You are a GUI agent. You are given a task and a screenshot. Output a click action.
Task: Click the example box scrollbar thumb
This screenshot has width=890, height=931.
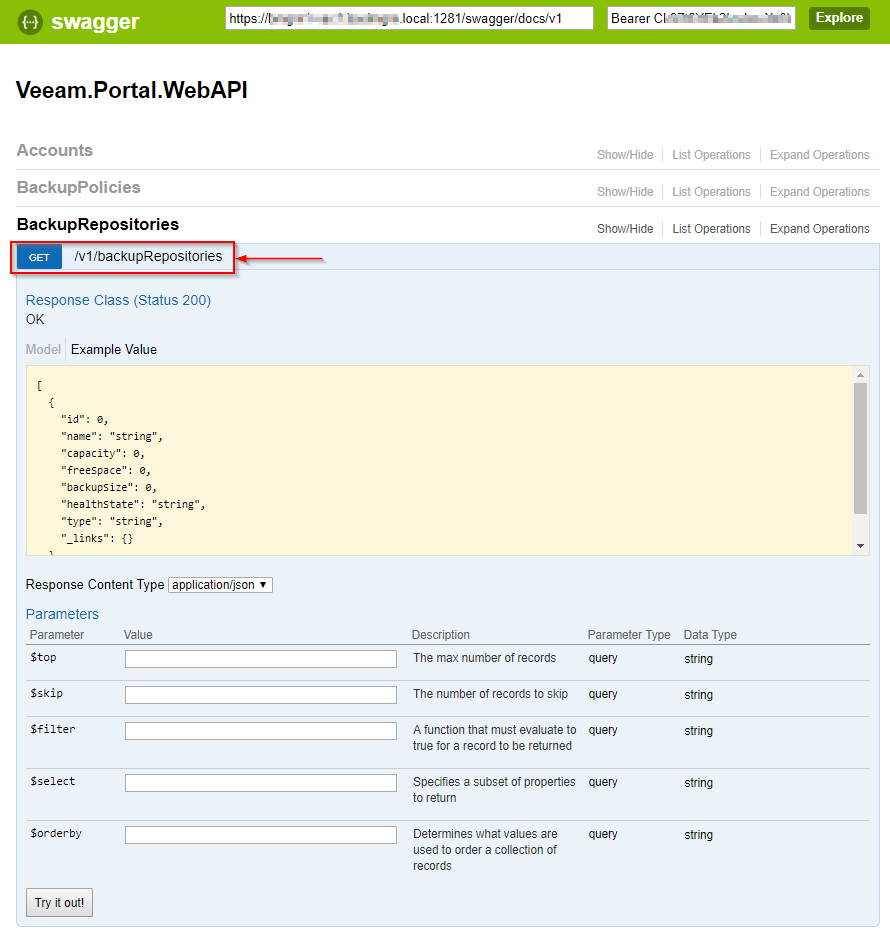point(860,448)
